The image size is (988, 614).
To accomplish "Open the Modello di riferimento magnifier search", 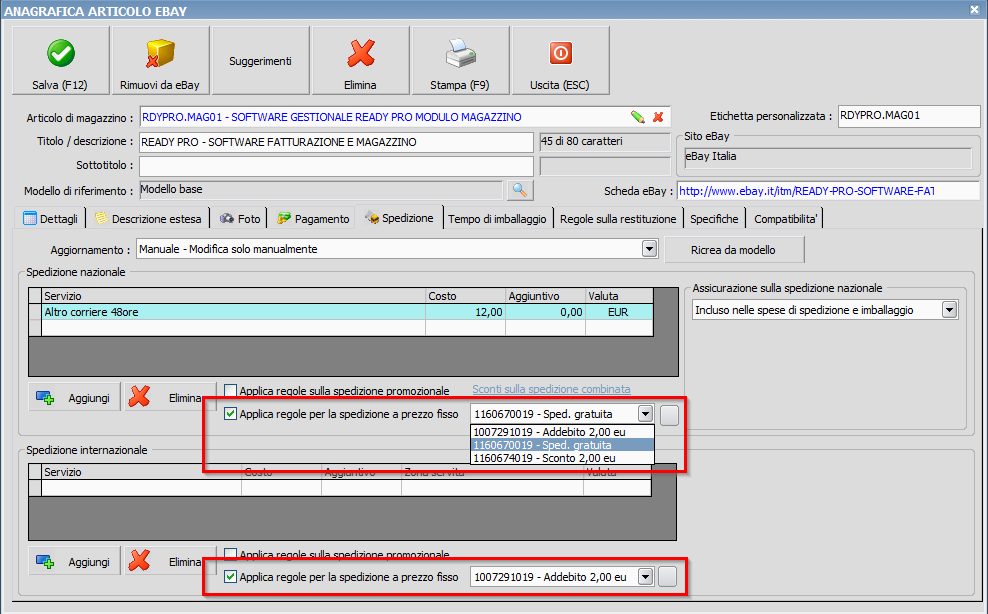I will 519,190.
